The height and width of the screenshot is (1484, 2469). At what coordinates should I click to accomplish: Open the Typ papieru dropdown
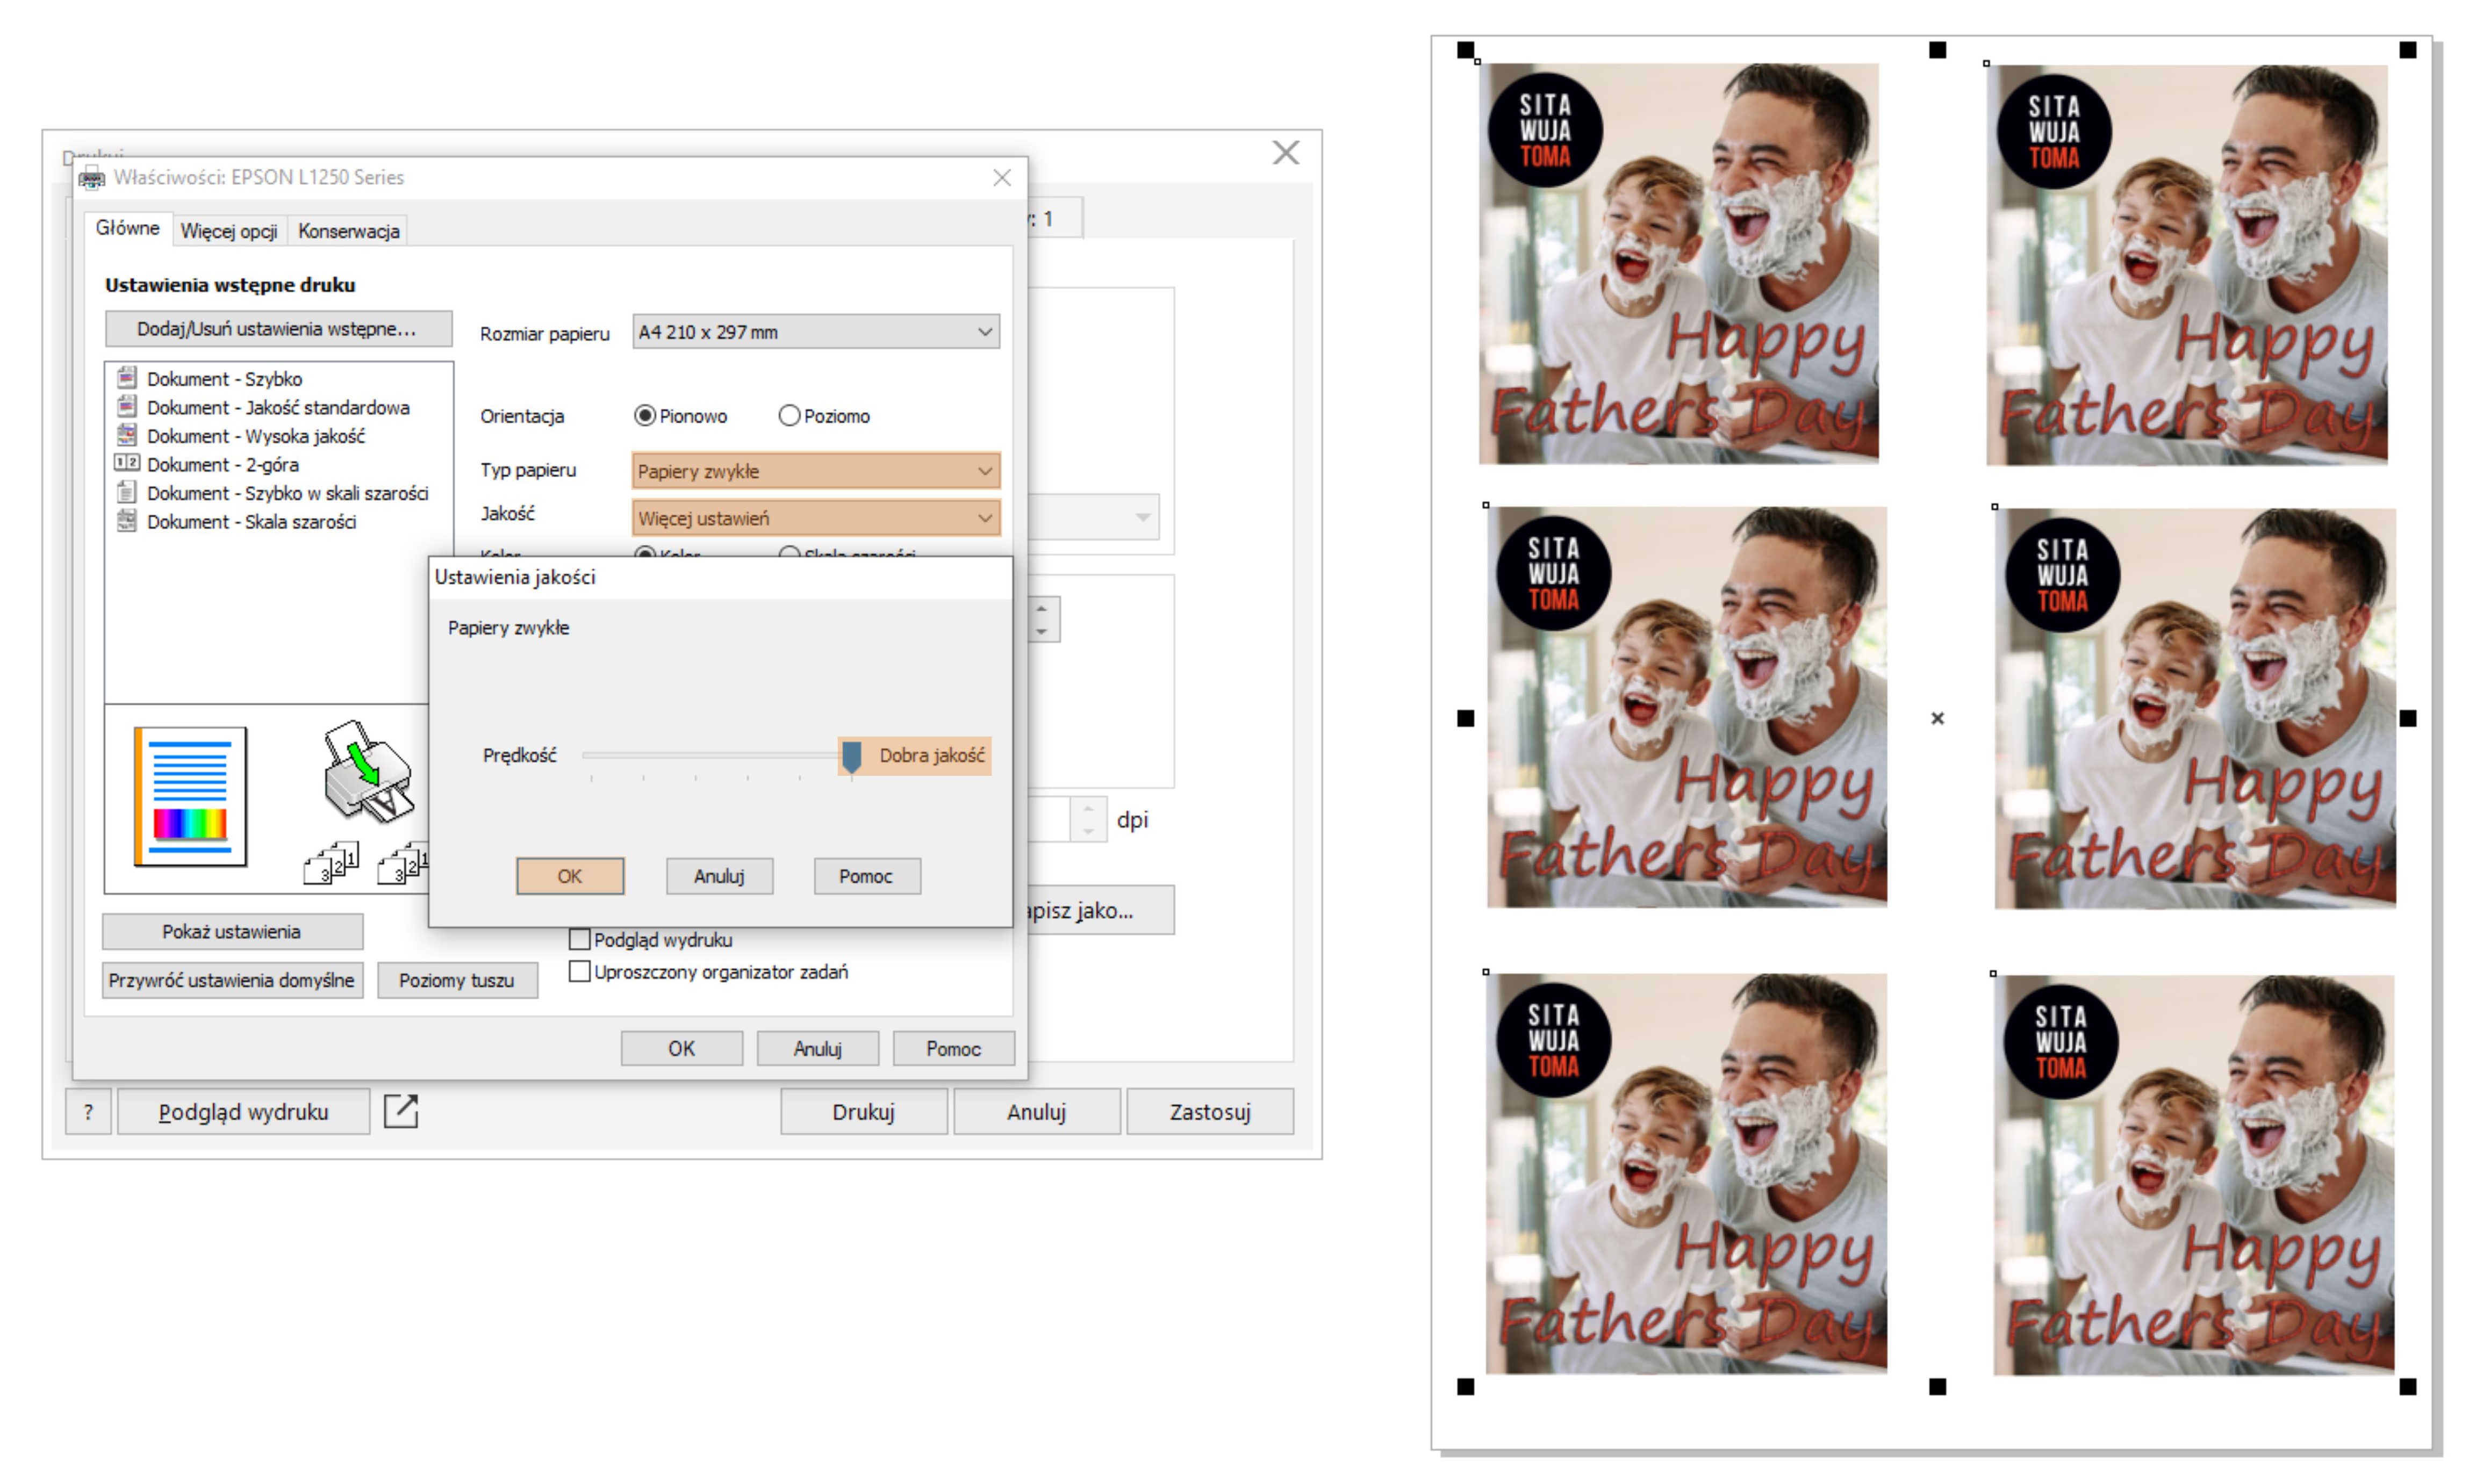click(x=815, y=471)
